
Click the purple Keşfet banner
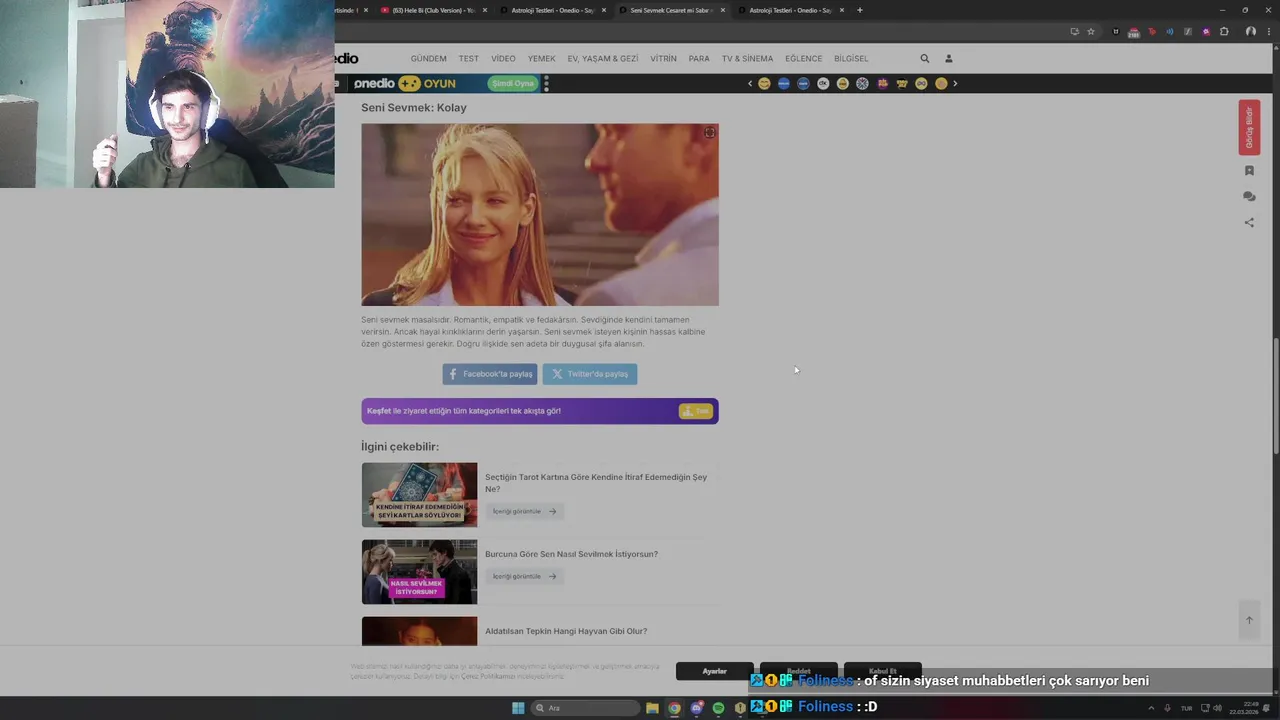coord(540,411)
